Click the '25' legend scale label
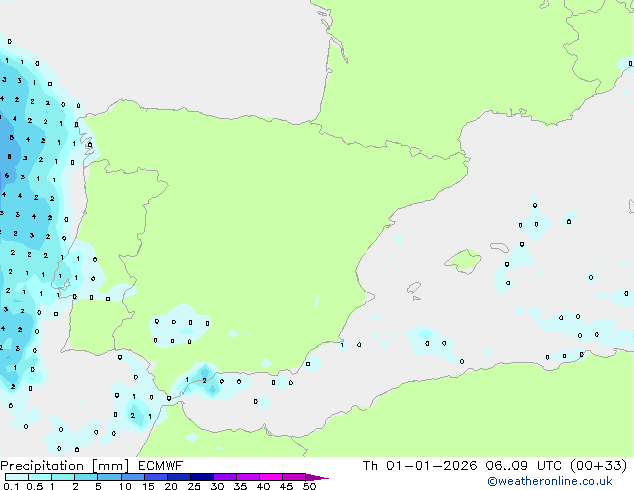Image resolution: width=634 pixels, height=490 pixels. pyautogui.click(x=194, y=486)
